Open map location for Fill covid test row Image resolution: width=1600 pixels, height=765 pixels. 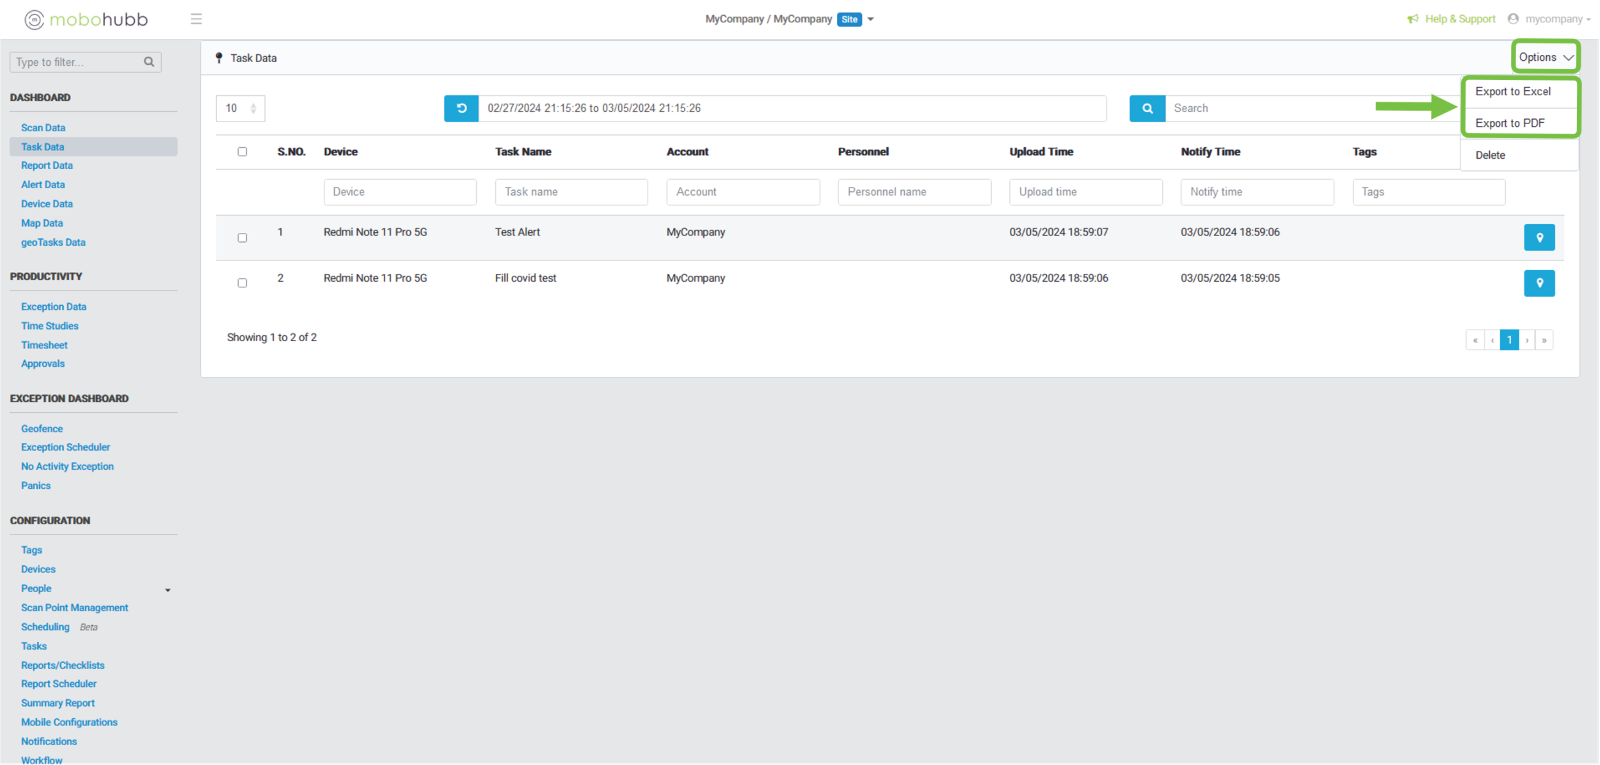(1539, 284)
